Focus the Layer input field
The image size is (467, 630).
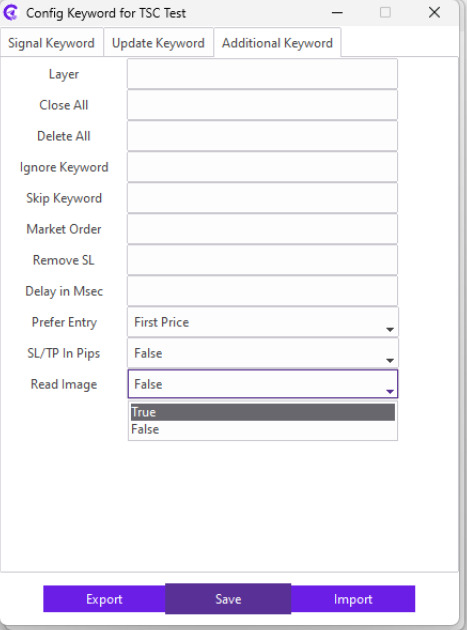pos(262,74)
